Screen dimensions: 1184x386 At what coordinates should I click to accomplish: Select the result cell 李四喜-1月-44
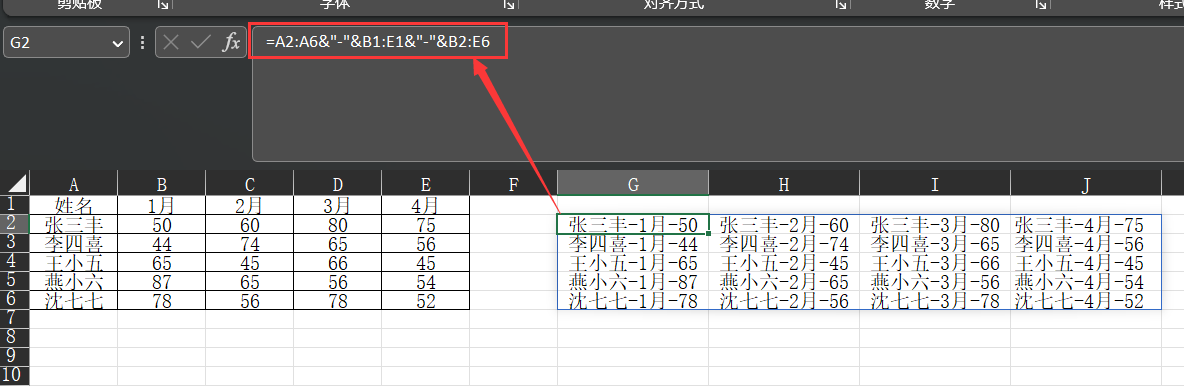click(633, 243)
